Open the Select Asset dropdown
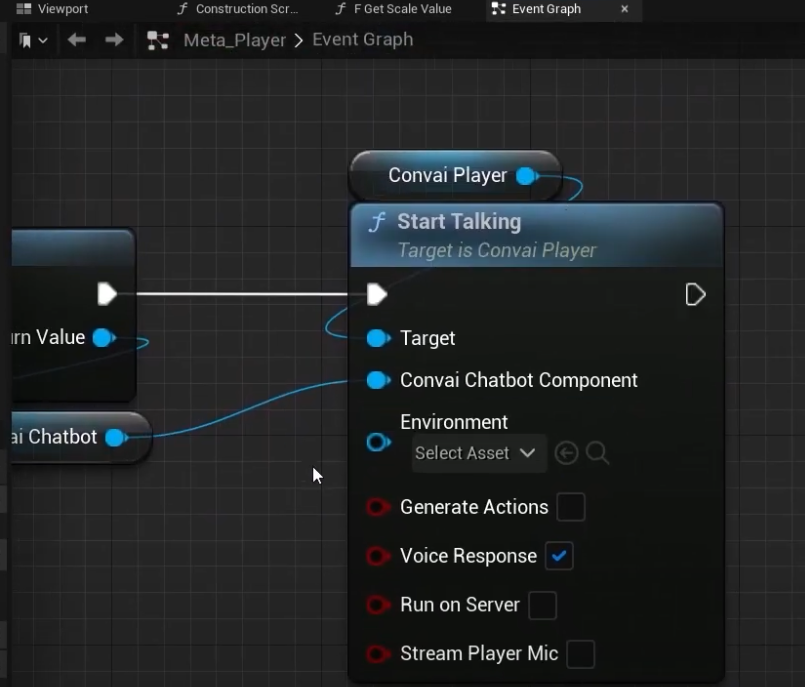This screenshot has width=805, height=687. coord(478,453)
